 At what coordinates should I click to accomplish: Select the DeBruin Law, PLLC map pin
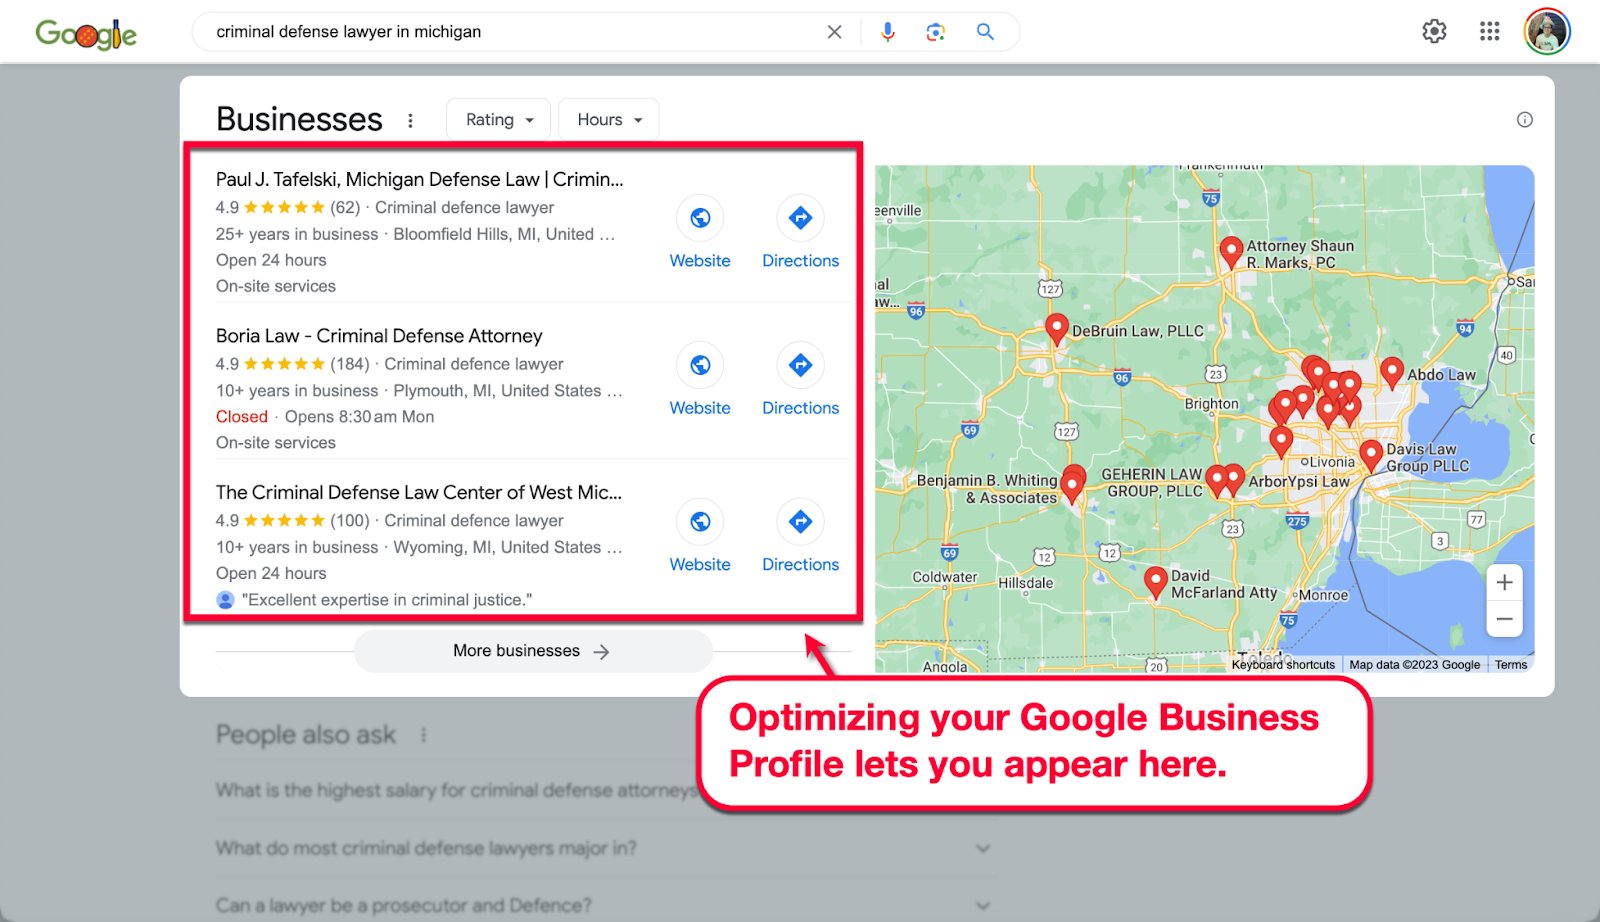1056,328
